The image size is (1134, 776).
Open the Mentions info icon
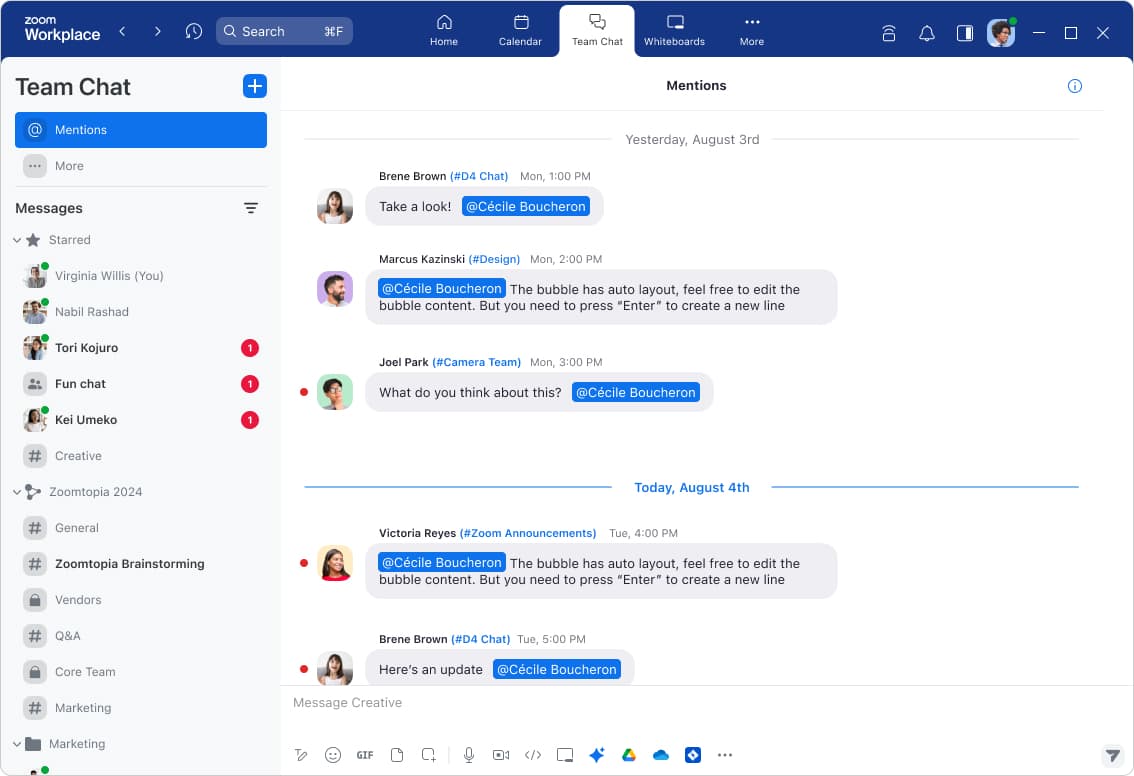(1075, 86)
